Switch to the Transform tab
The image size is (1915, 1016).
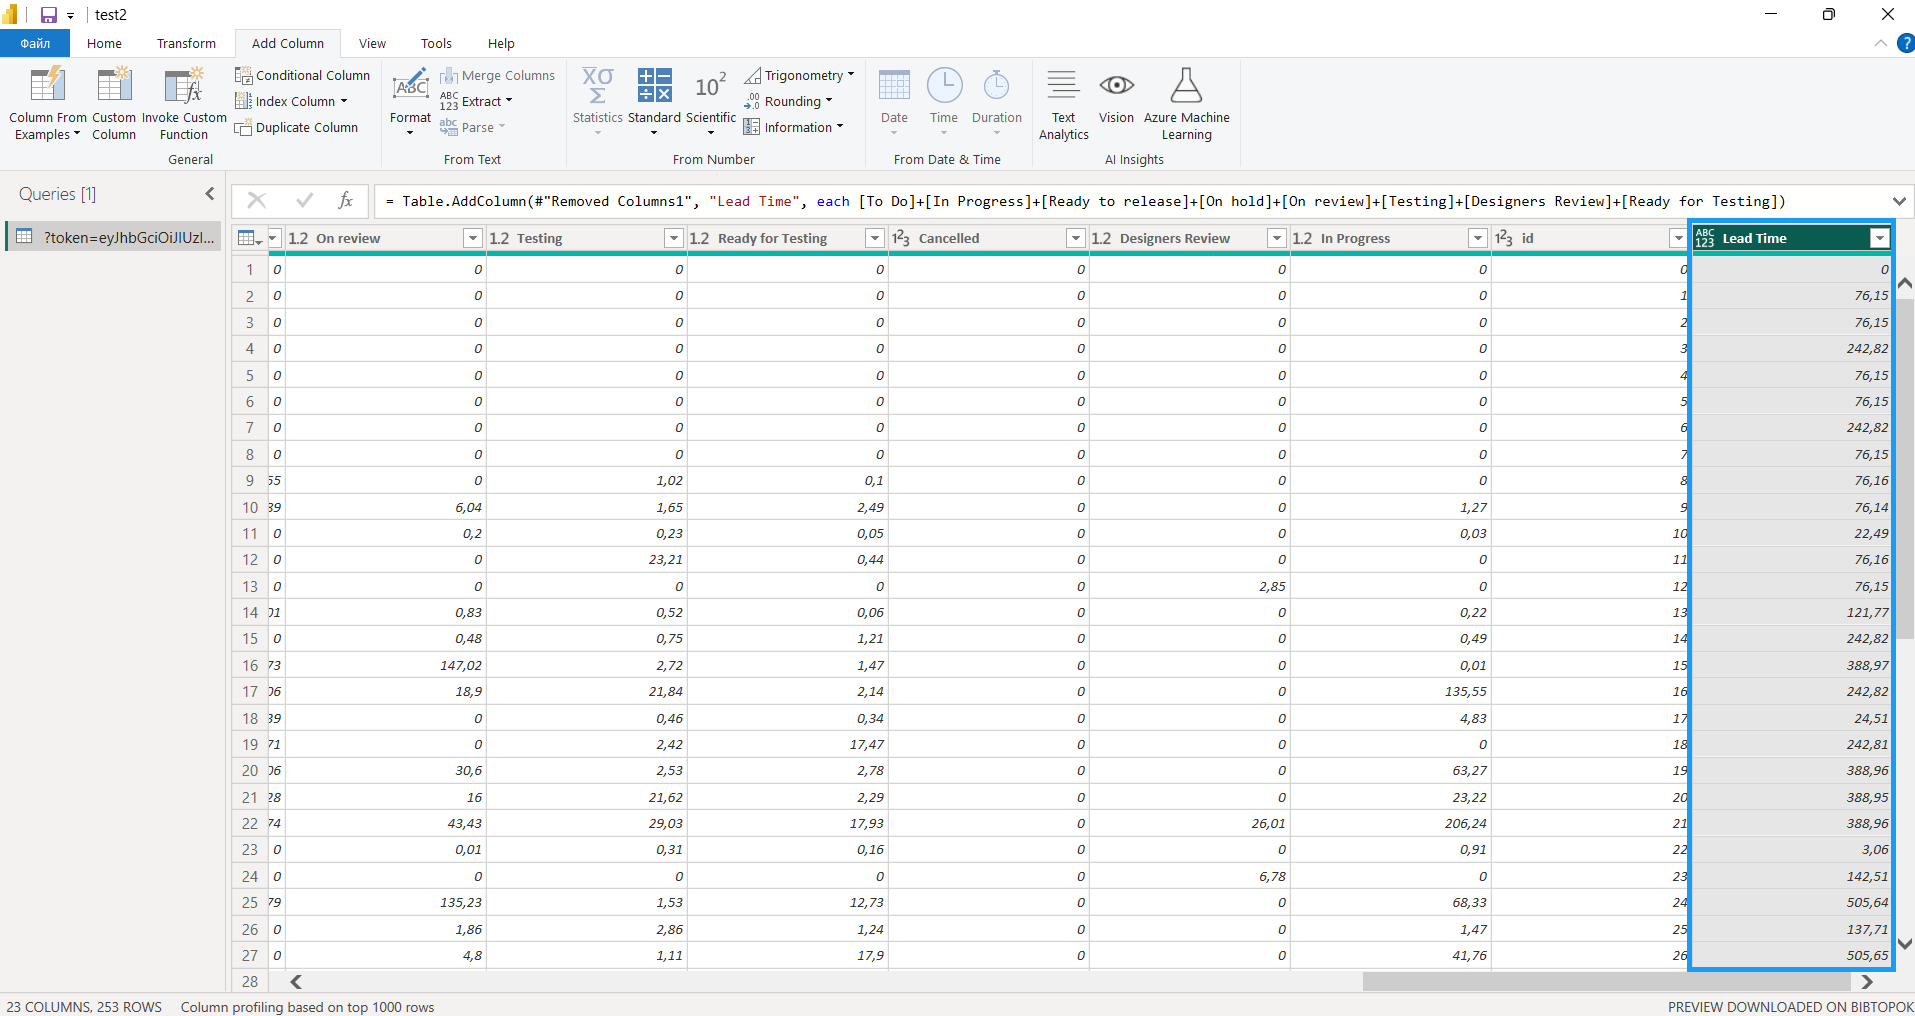click(186, 43)
